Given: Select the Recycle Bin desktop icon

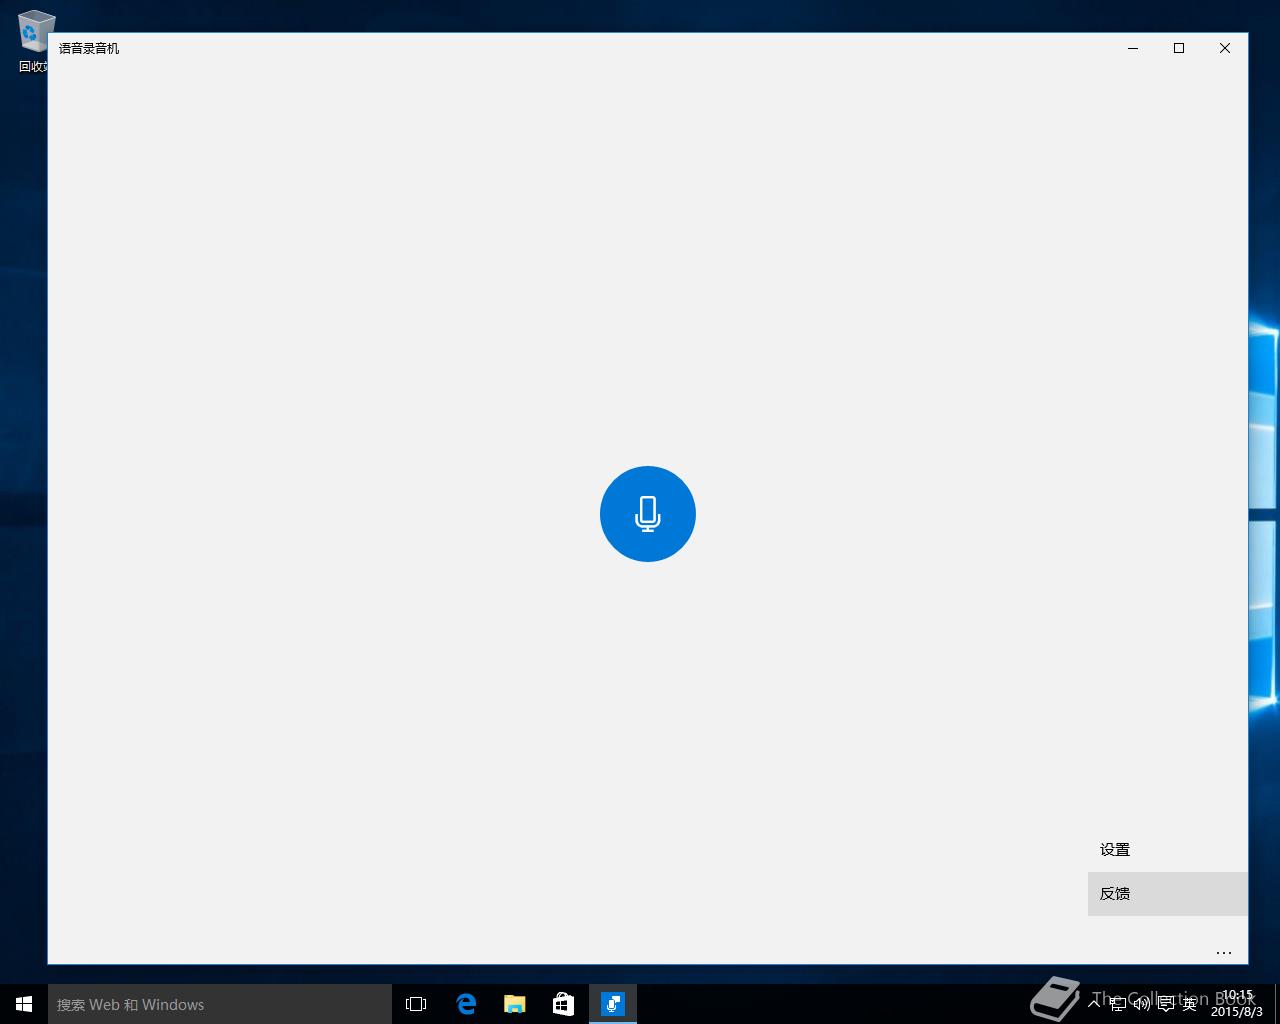Looking at the screenshot, I should click(35, 42).
